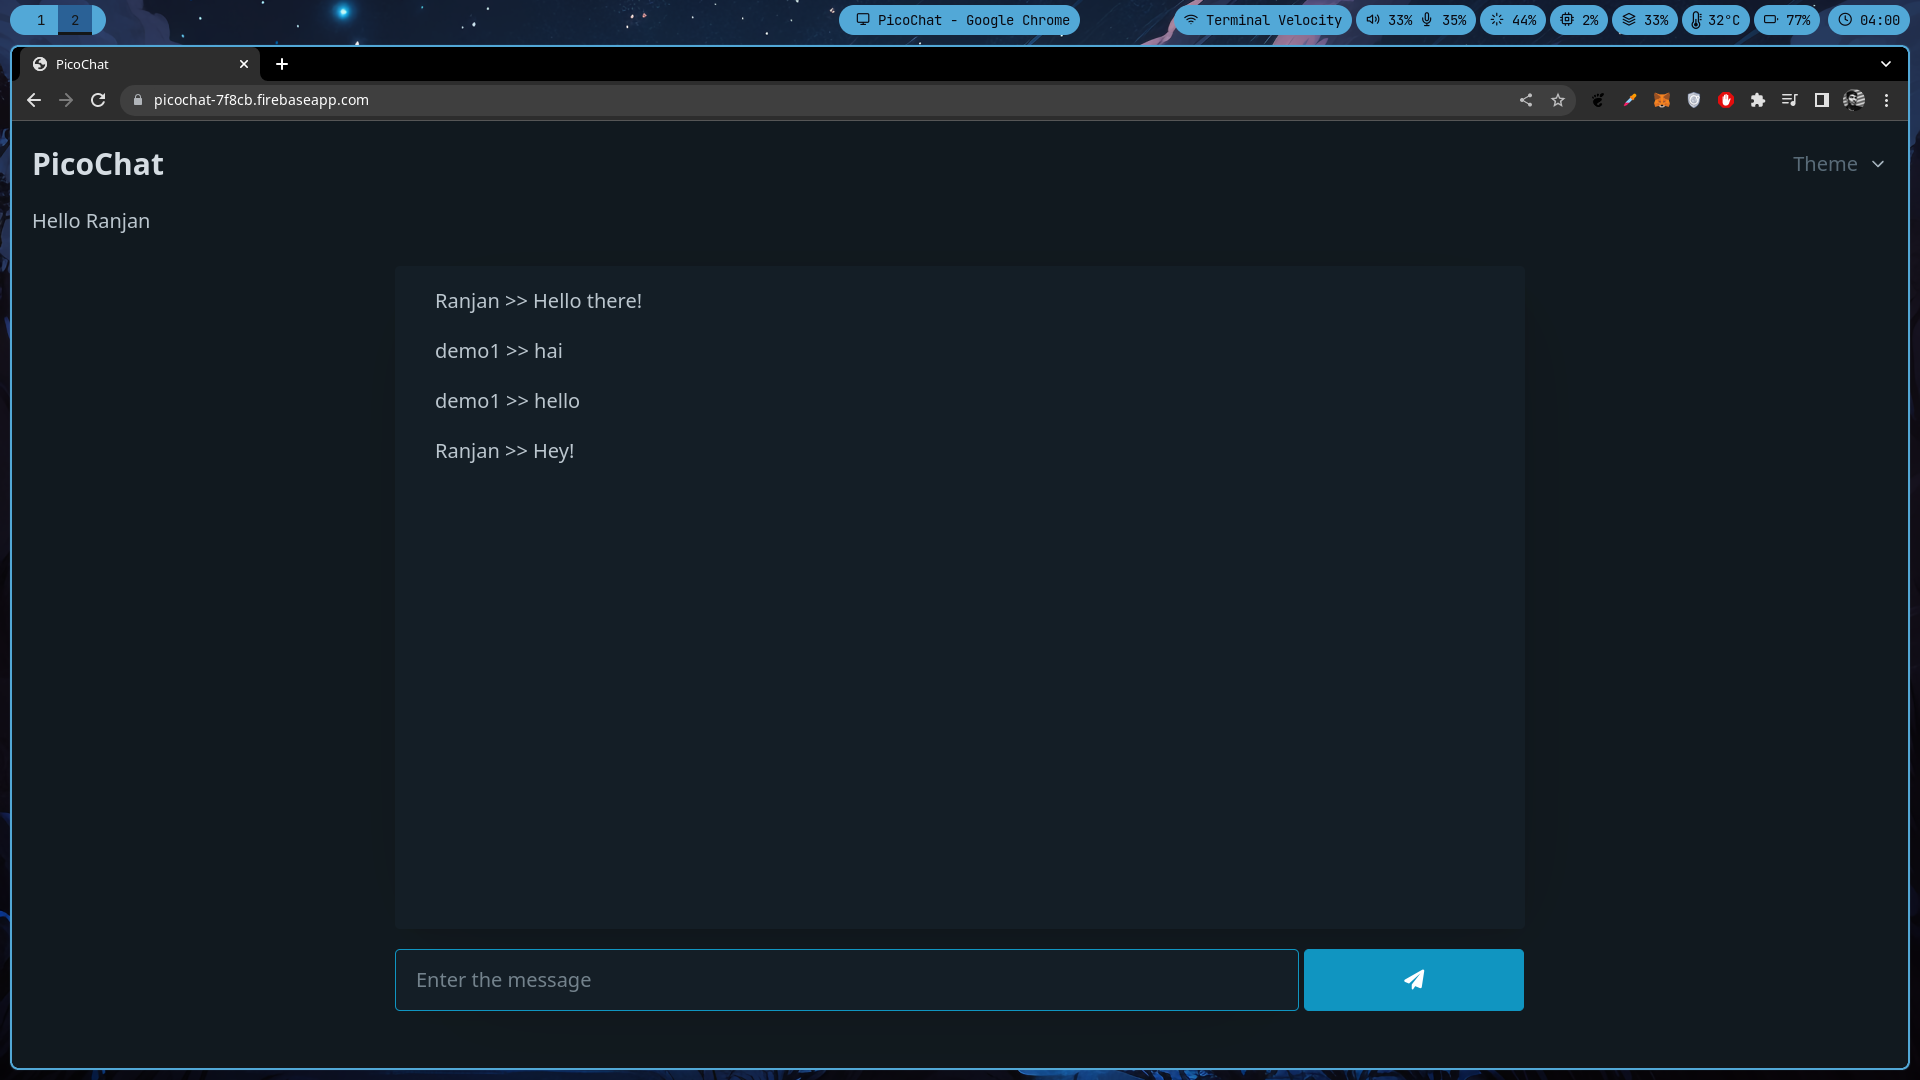Click the 'Enter the message' input field
1920x1080 pixels.
(x=846, y=980)
